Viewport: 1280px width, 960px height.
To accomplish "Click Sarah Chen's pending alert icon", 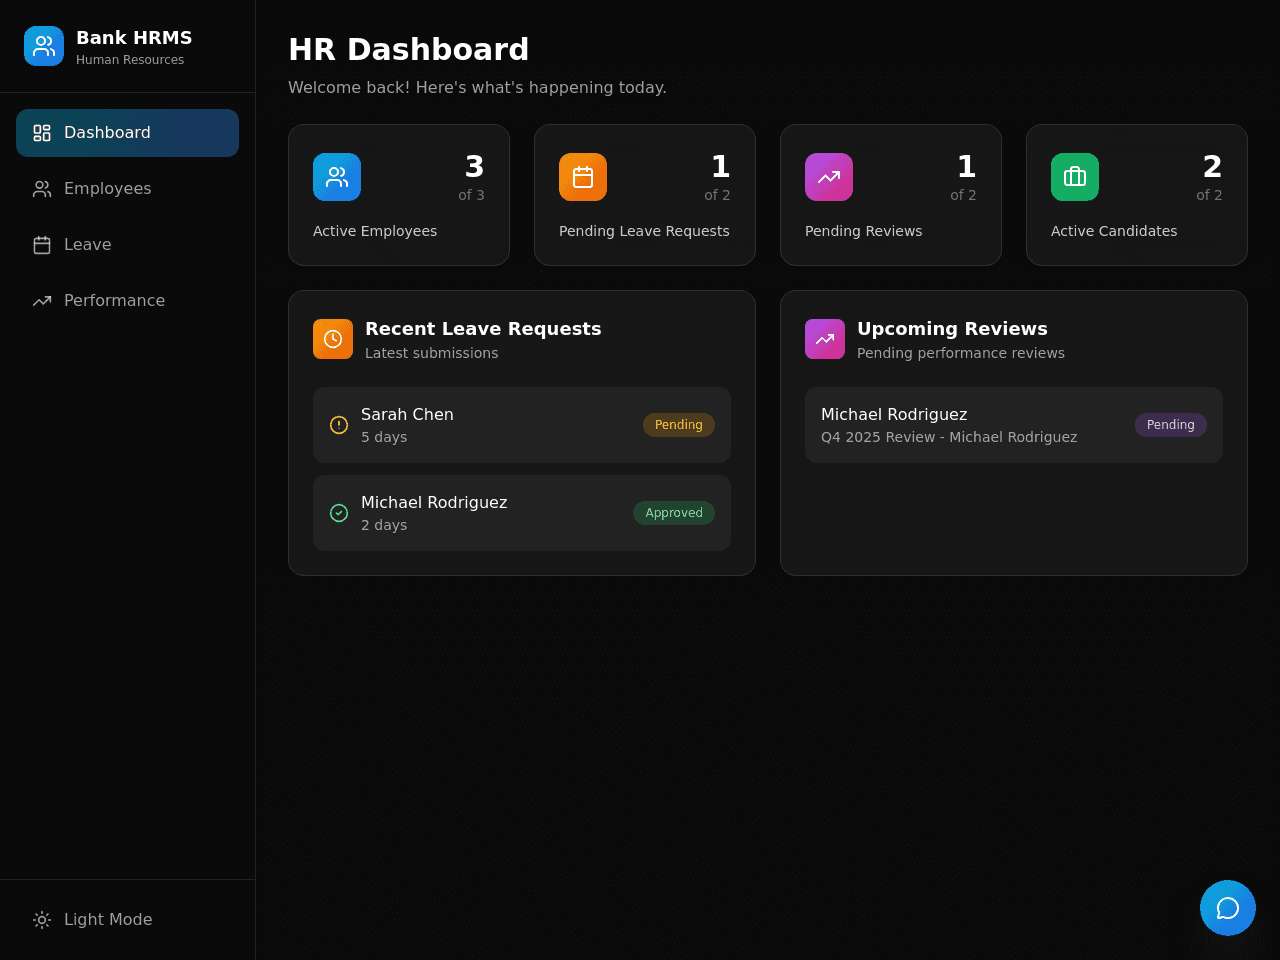I will pos(339,425).
